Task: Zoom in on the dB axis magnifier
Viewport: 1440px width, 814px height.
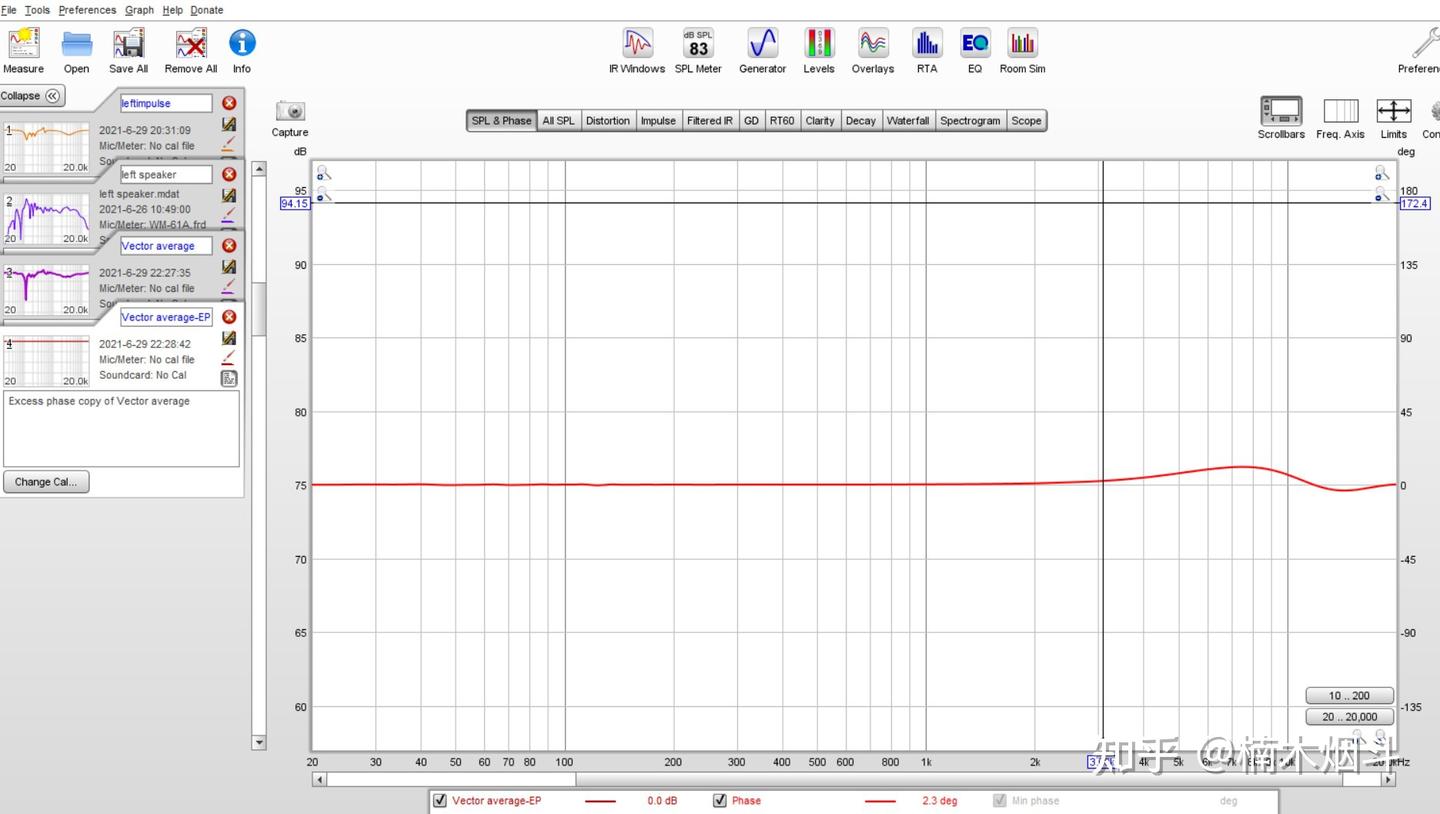Action: pos(323,174)
